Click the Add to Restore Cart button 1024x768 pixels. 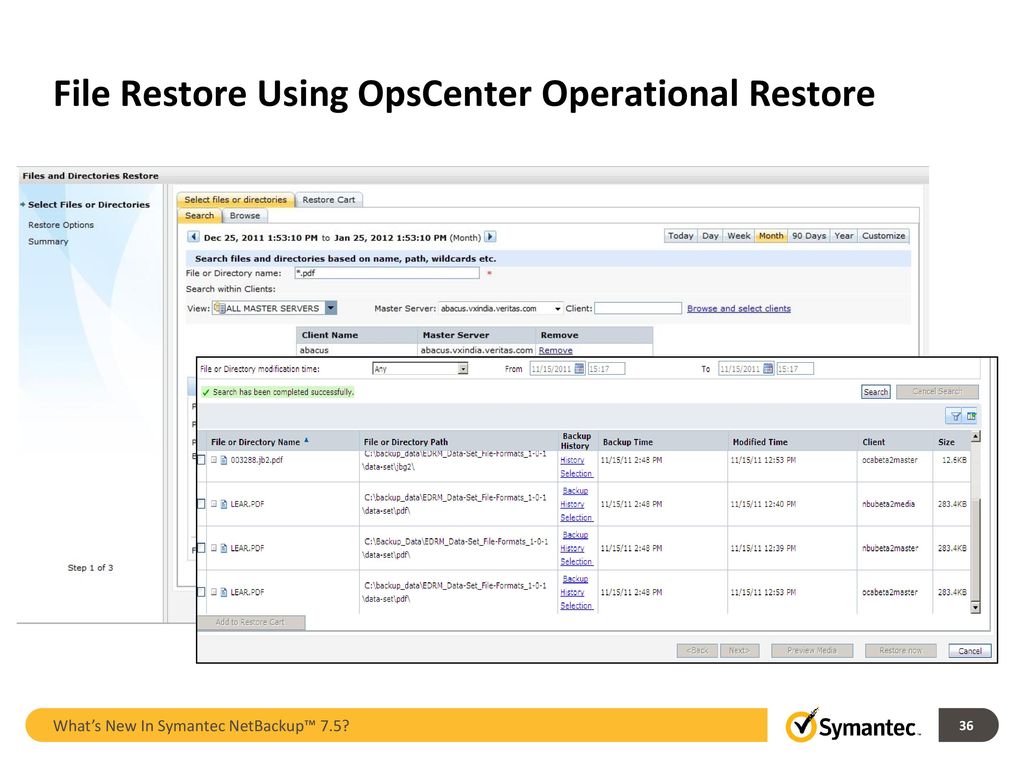(251, 622)
